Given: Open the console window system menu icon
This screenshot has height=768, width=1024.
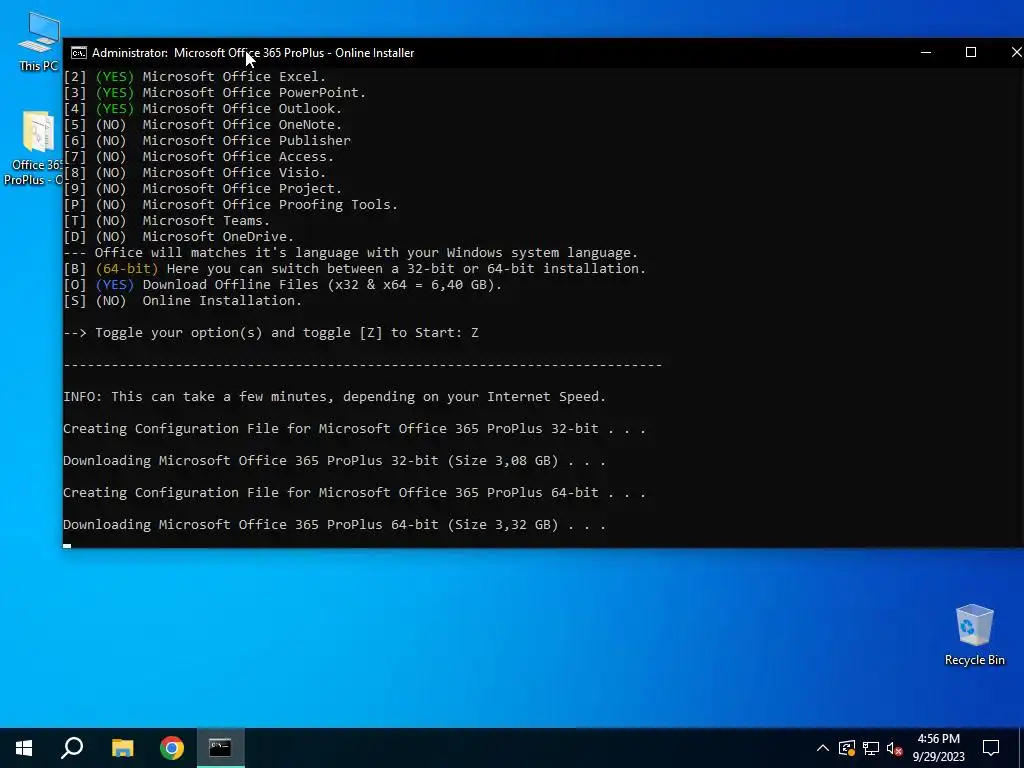Looking at the screenshot, I should pyautogui.click(x=79, y=53).
